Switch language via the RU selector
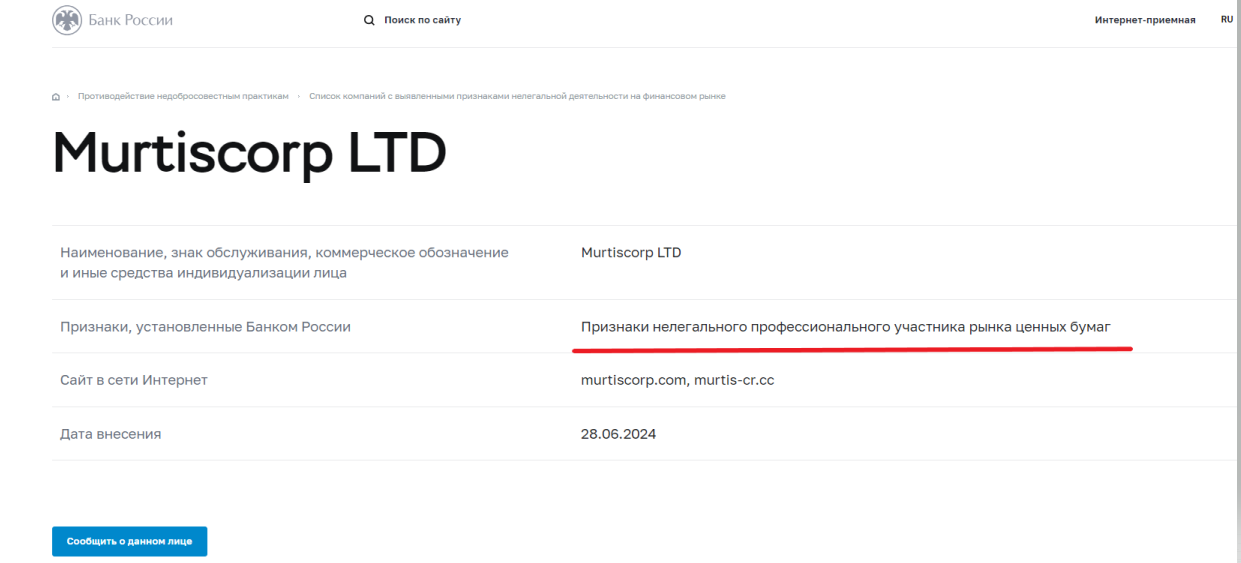The width and height of the screenshot is (1241, 563). pos(1226,19)
